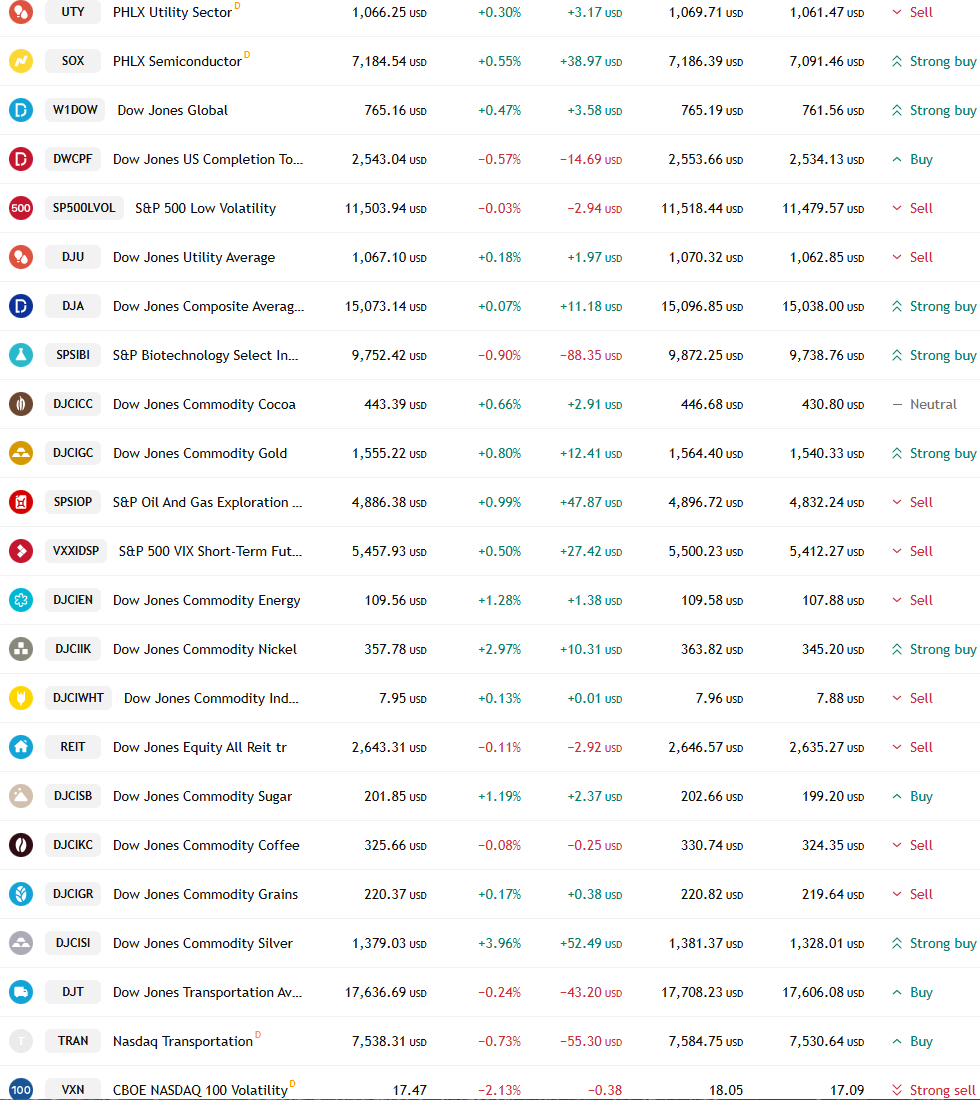Open Dow Jones Commodity Gold link

pos(200,453)
